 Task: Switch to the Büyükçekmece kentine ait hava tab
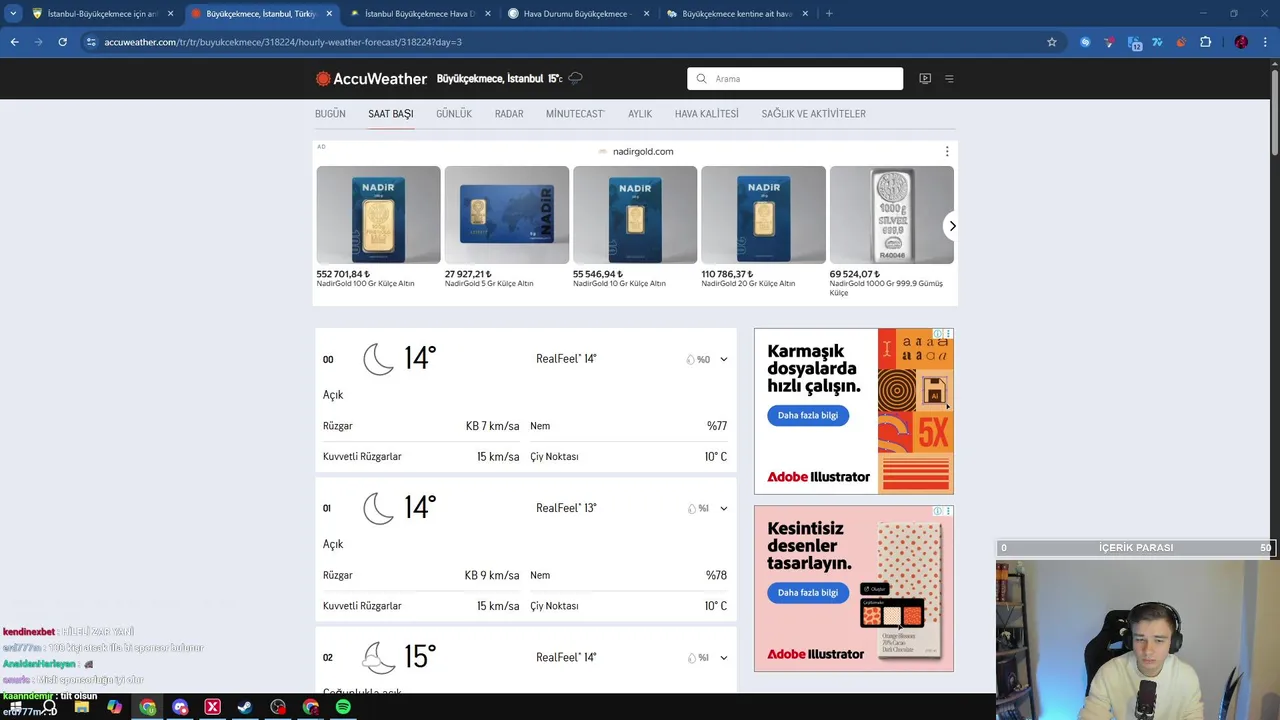(x=737, y=14)
